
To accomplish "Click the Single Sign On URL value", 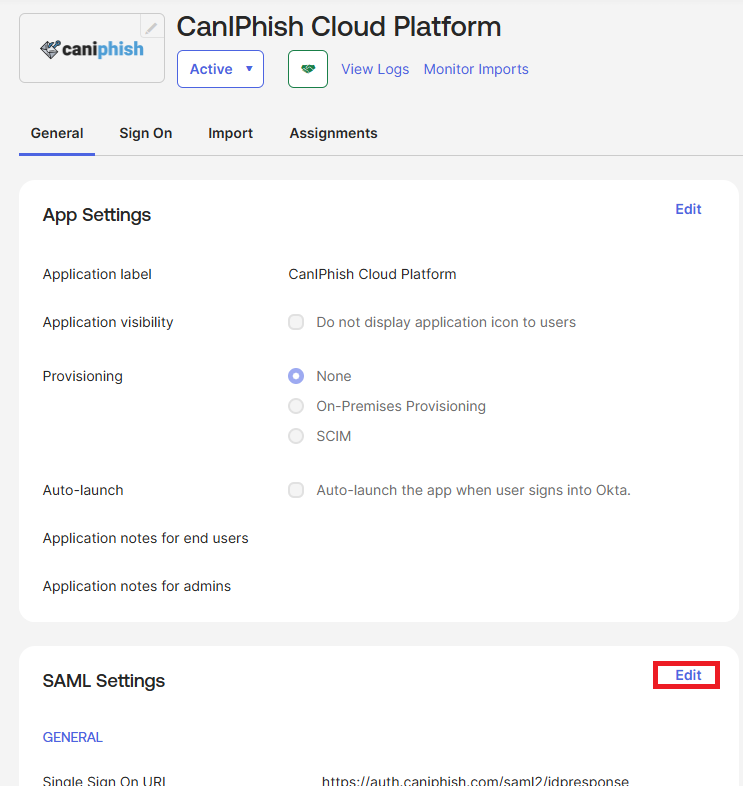I will [475, 780].
